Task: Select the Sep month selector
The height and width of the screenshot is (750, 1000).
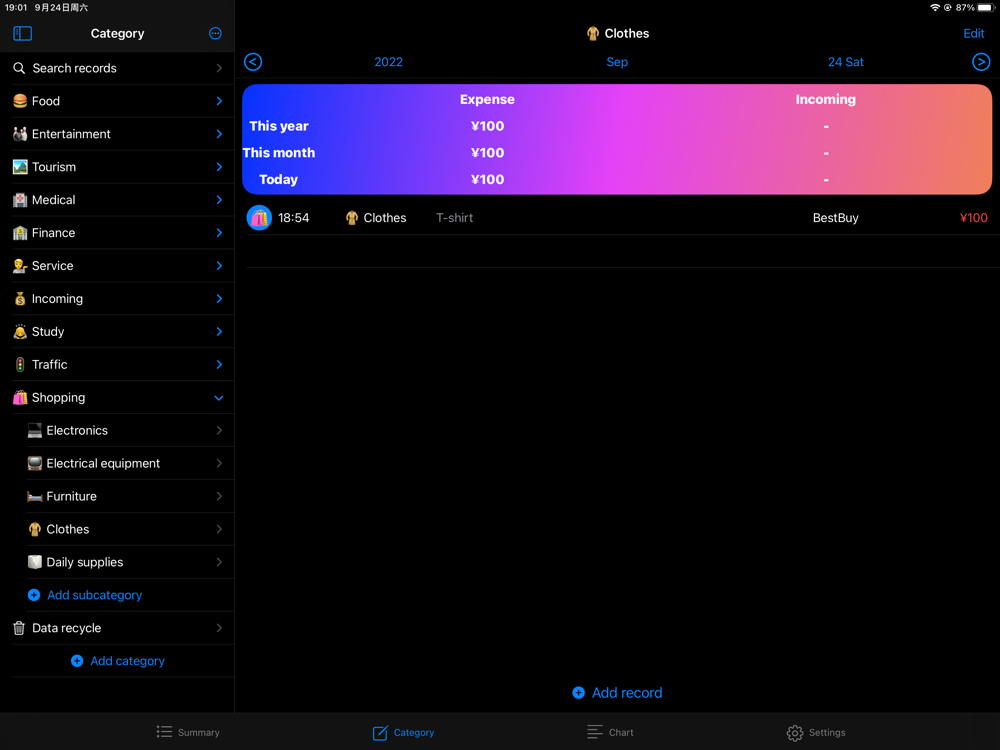Action: [x=617, y=62]
